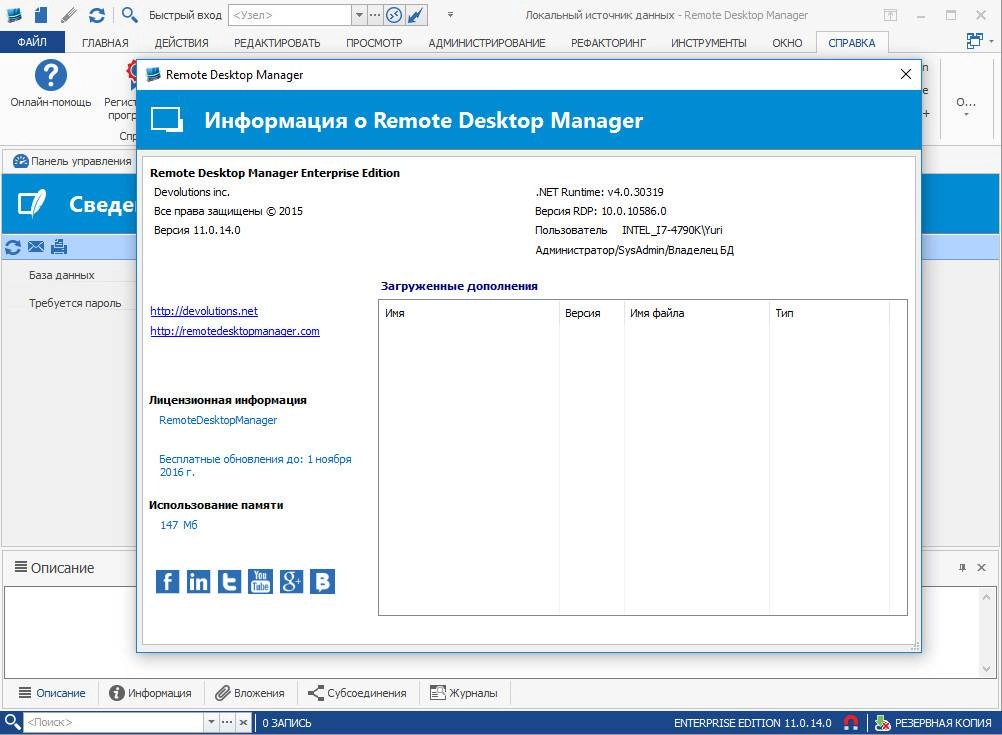Click ENTERPRISE EDITION 11.0.14.0 status text

(752, 723)
